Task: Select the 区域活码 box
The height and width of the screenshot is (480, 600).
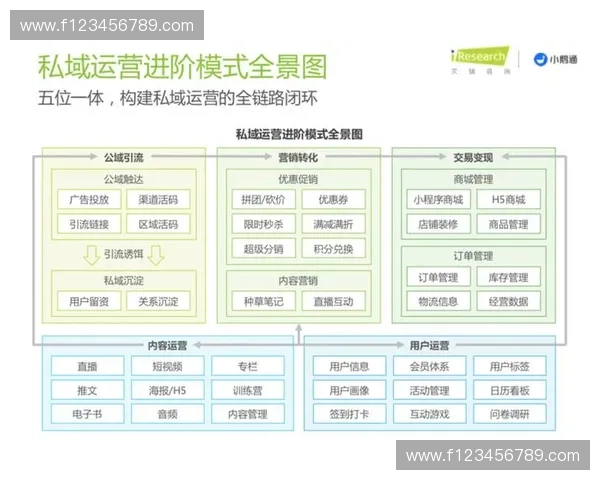Action: pos(158,224)
